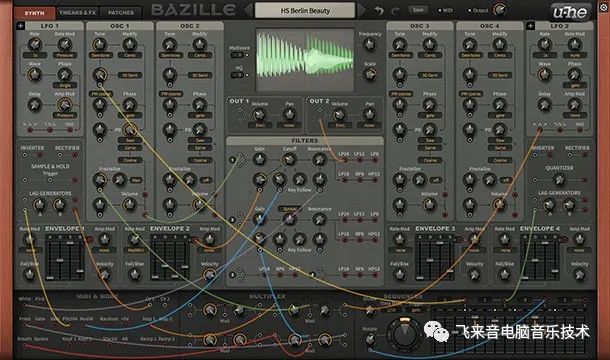Click the redo arrow icon
Image resolution: width=610 pixels, height=360 pixels.
395,11
